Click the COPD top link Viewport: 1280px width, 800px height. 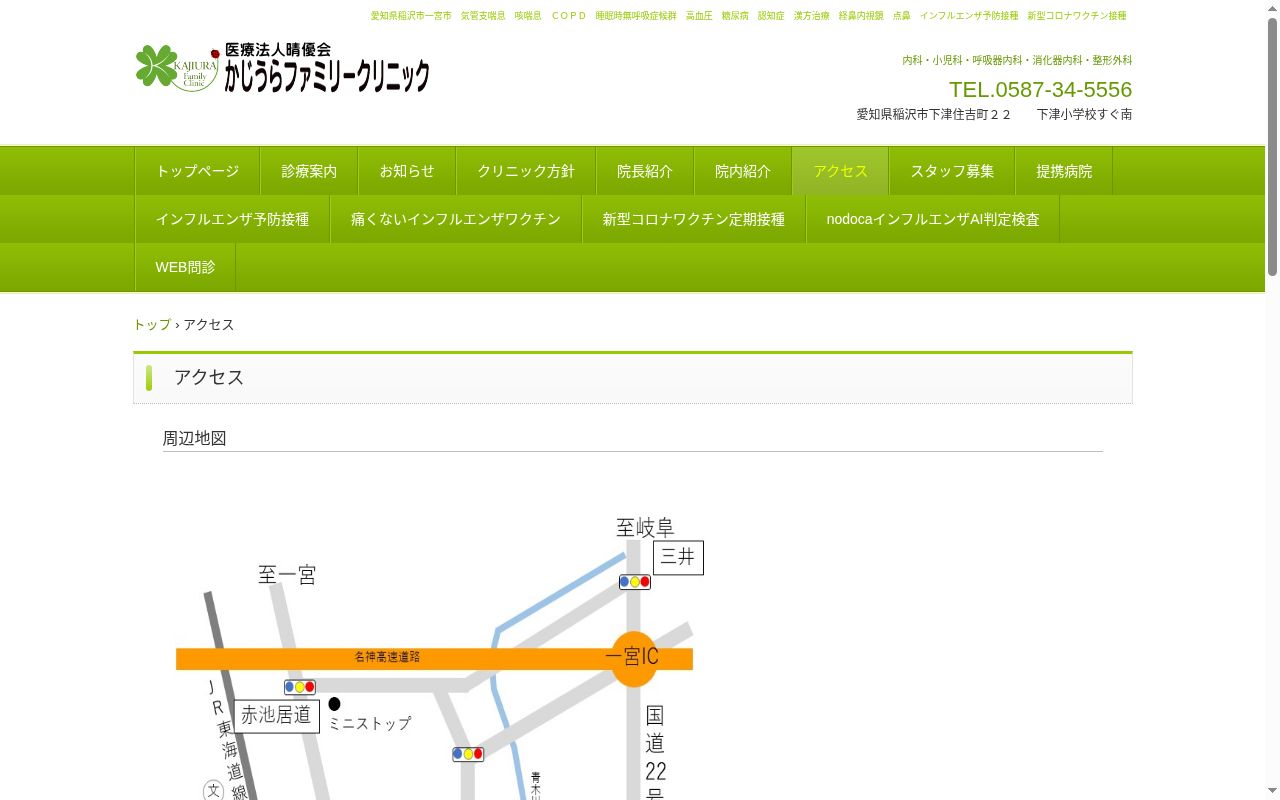point(569,16)
